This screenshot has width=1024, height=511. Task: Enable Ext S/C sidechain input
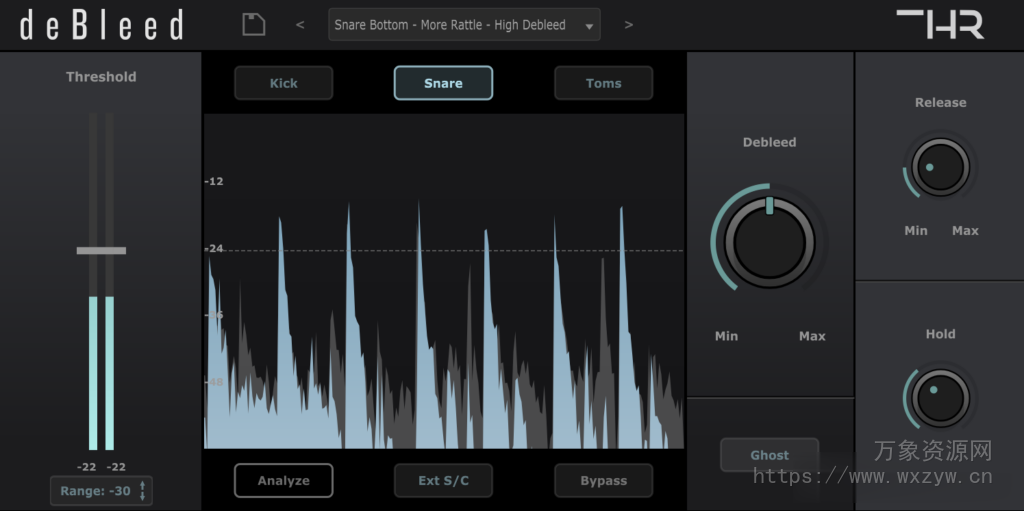coord(443,481)
